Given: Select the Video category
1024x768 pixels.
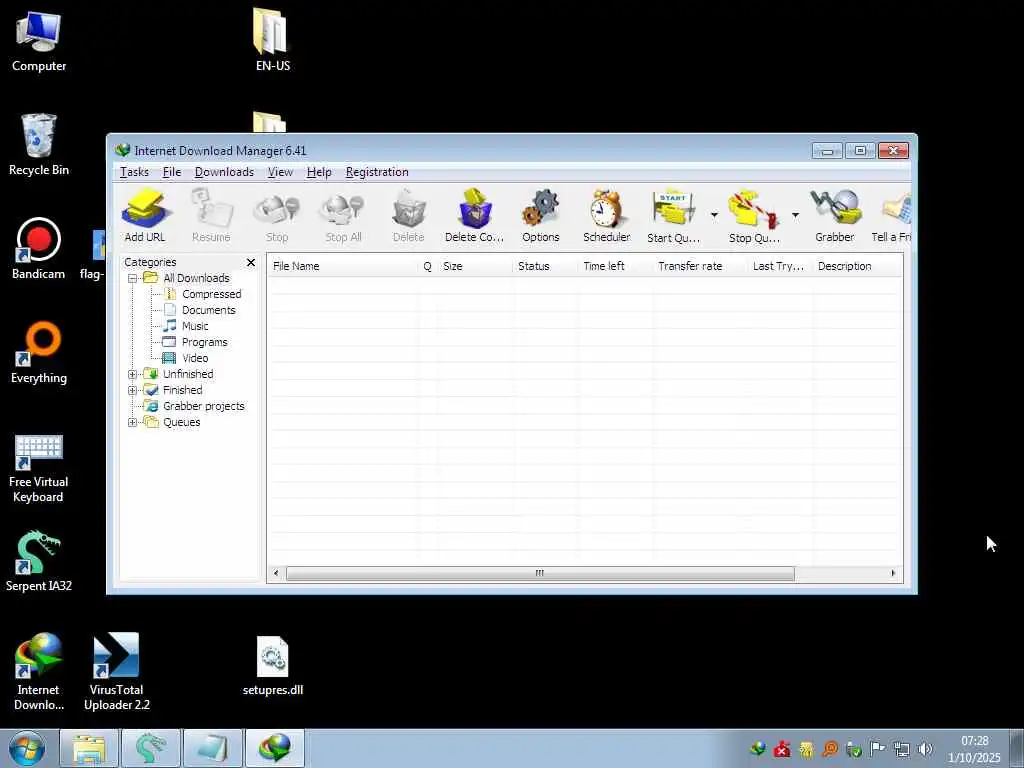Looking at the screenshot, I should pyautogui.click(x=195, y=359).
